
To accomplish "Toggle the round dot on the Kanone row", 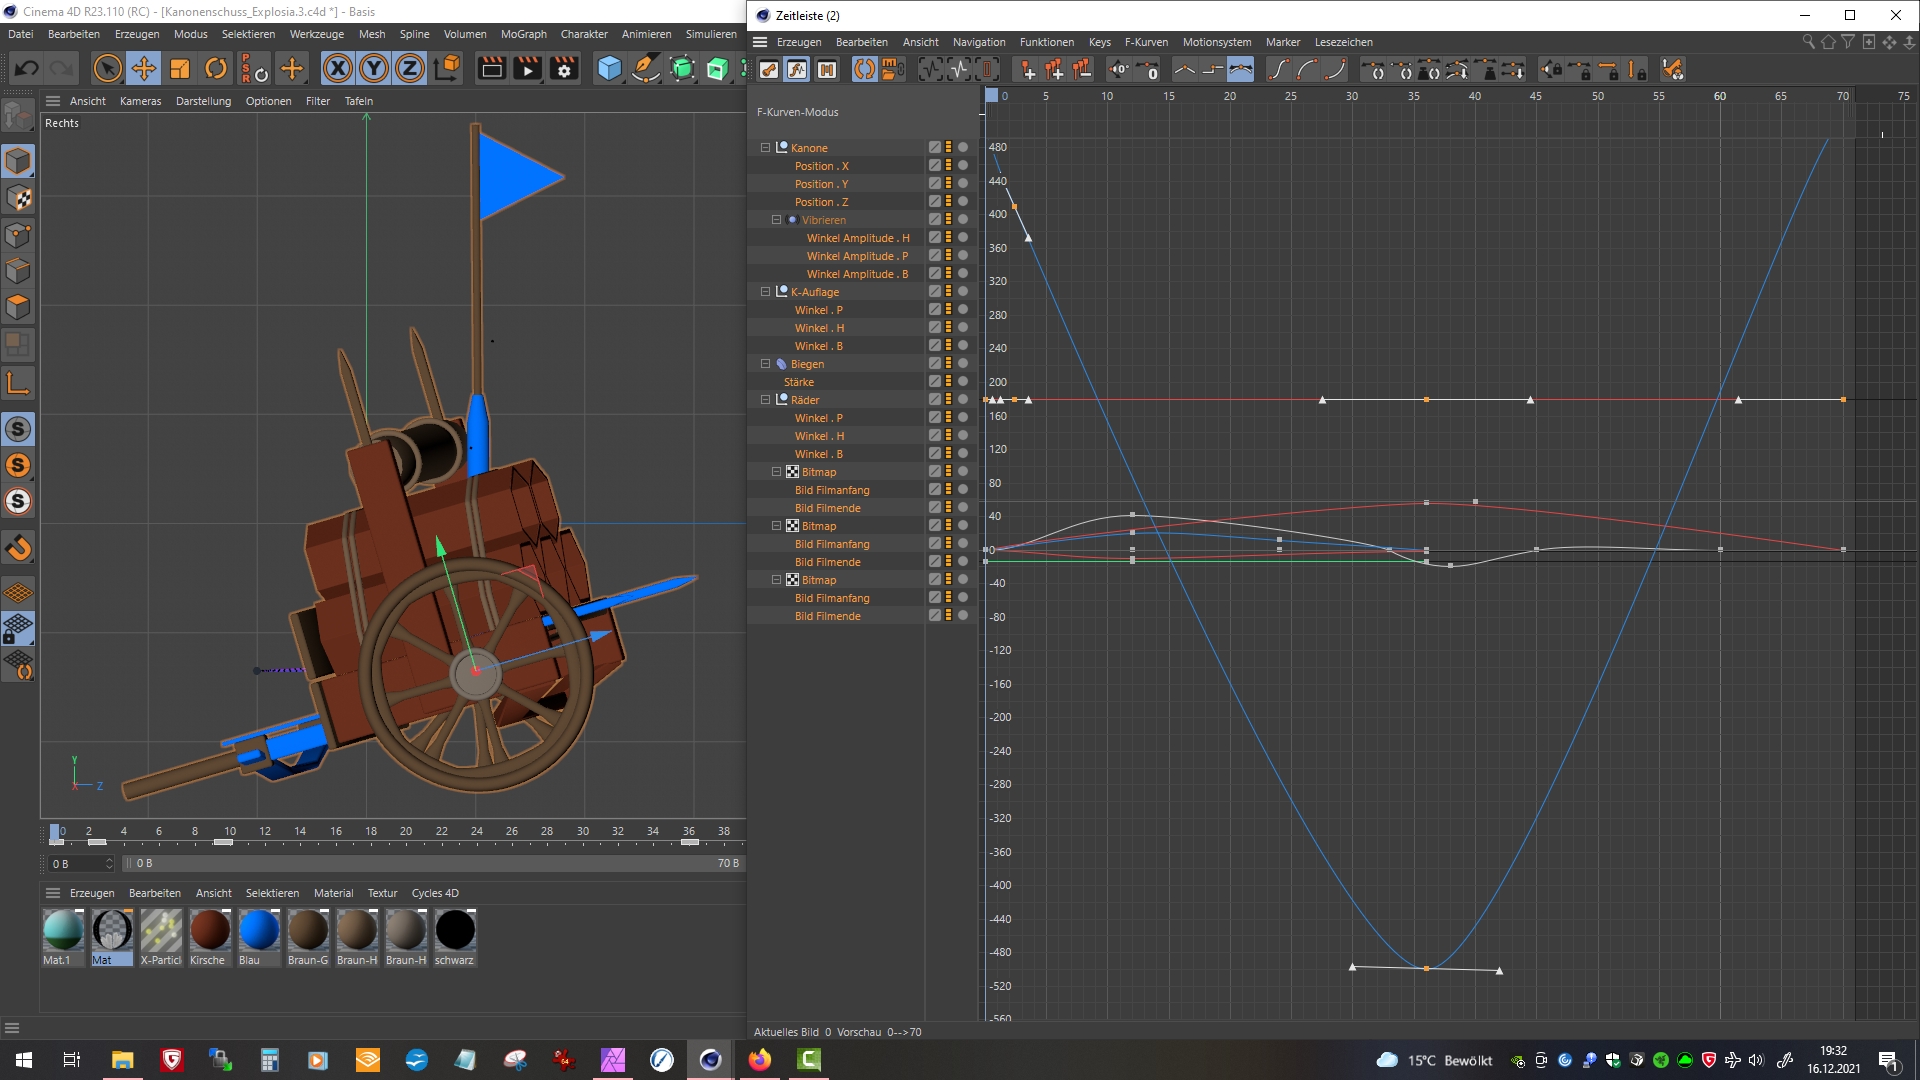I will (x=963, y=148).
